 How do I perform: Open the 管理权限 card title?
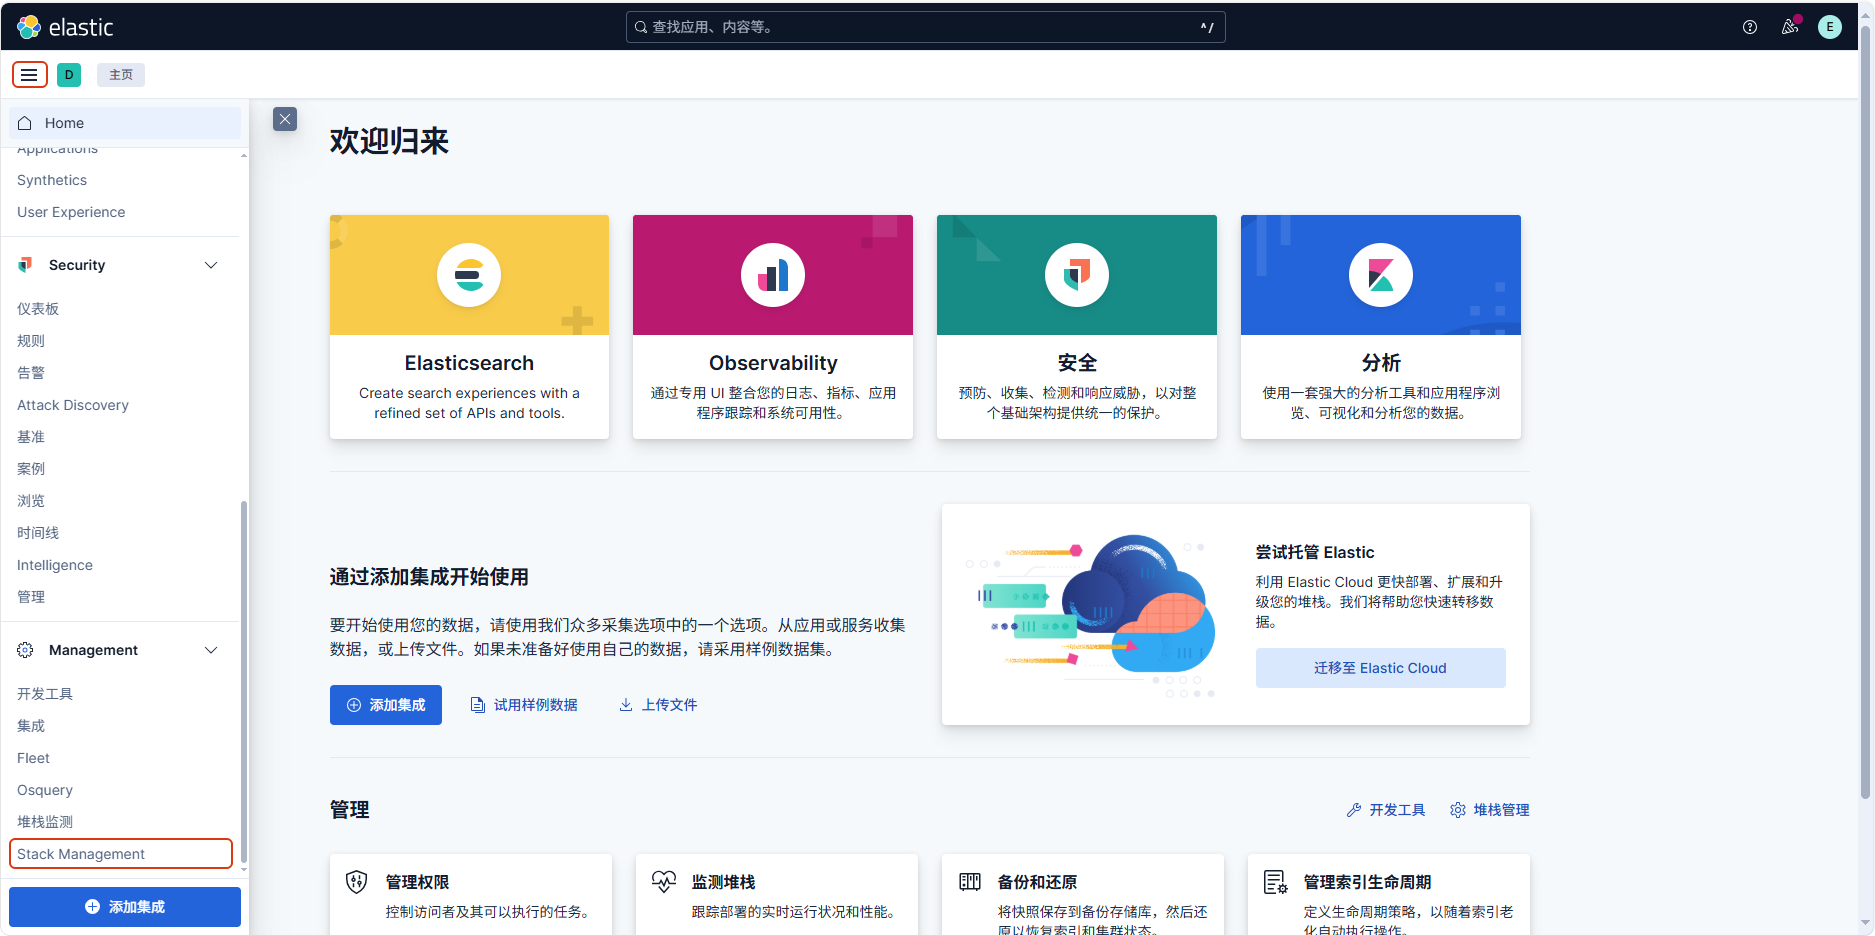pos(417,882)
